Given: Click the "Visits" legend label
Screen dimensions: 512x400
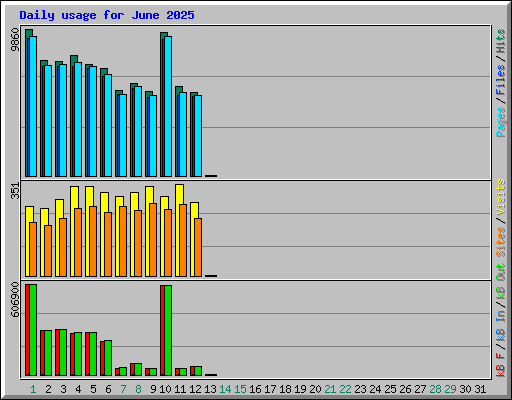Looking at the screenshot, I should (x=501, y=197).
